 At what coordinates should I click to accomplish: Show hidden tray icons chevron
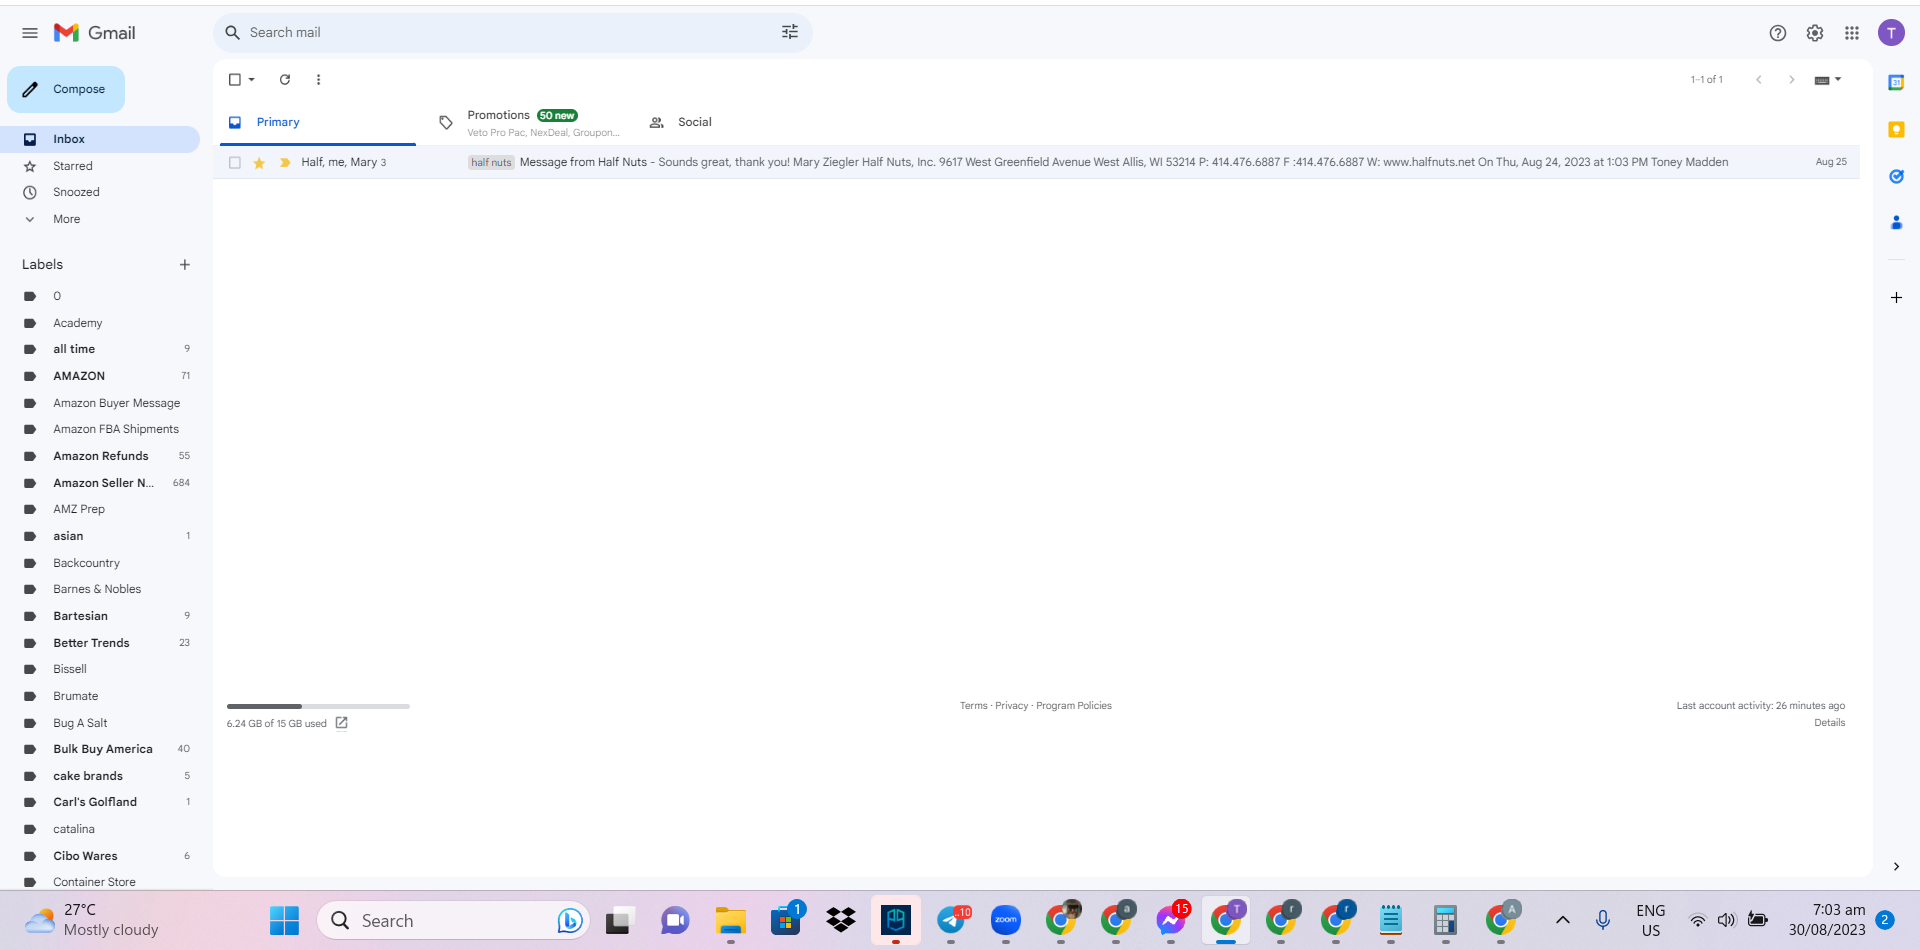tap(1563, 920)
